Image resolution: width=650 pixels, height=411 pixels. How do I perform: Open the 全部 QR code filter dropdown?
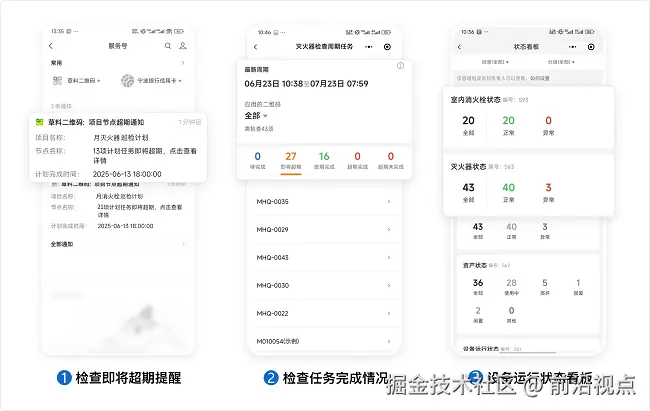(256, 116)
